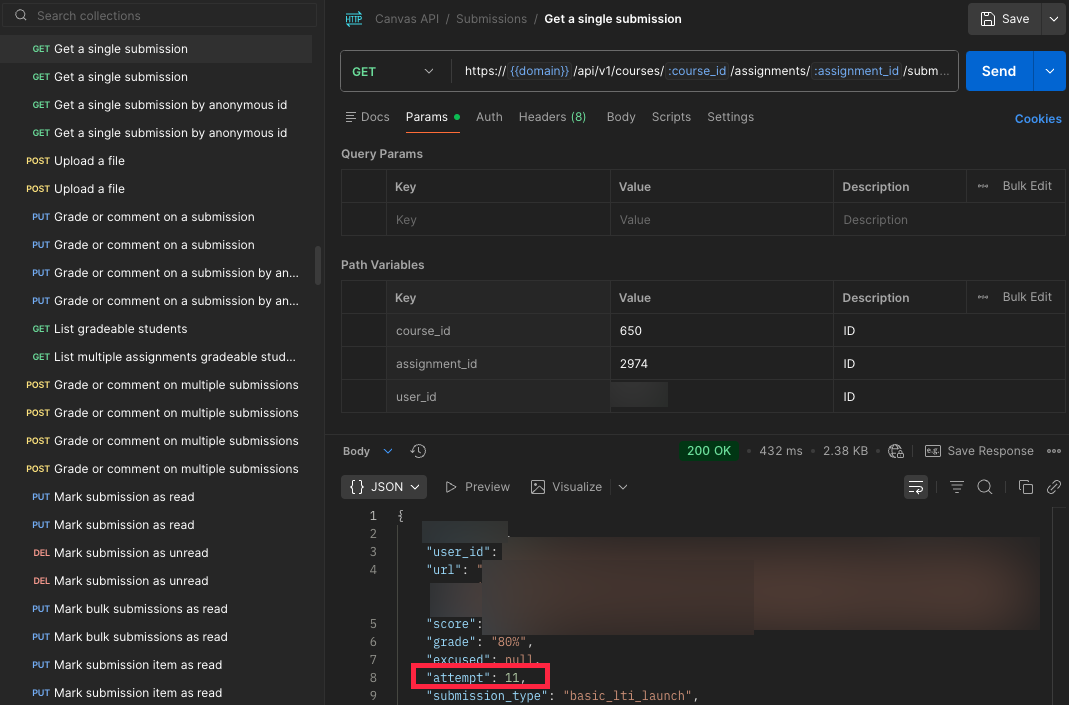Click the 2.38 KB response size
This screenshot has width=1069, height=705.
(845, 451)
